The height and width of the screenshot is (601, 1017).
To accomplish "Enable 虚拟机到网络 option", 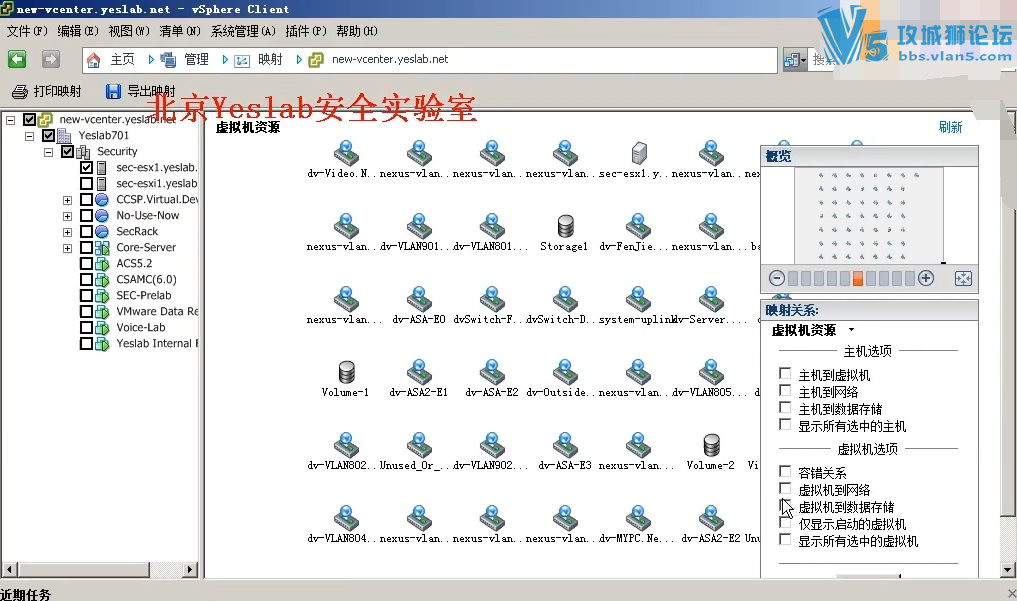I will point(785,488).
